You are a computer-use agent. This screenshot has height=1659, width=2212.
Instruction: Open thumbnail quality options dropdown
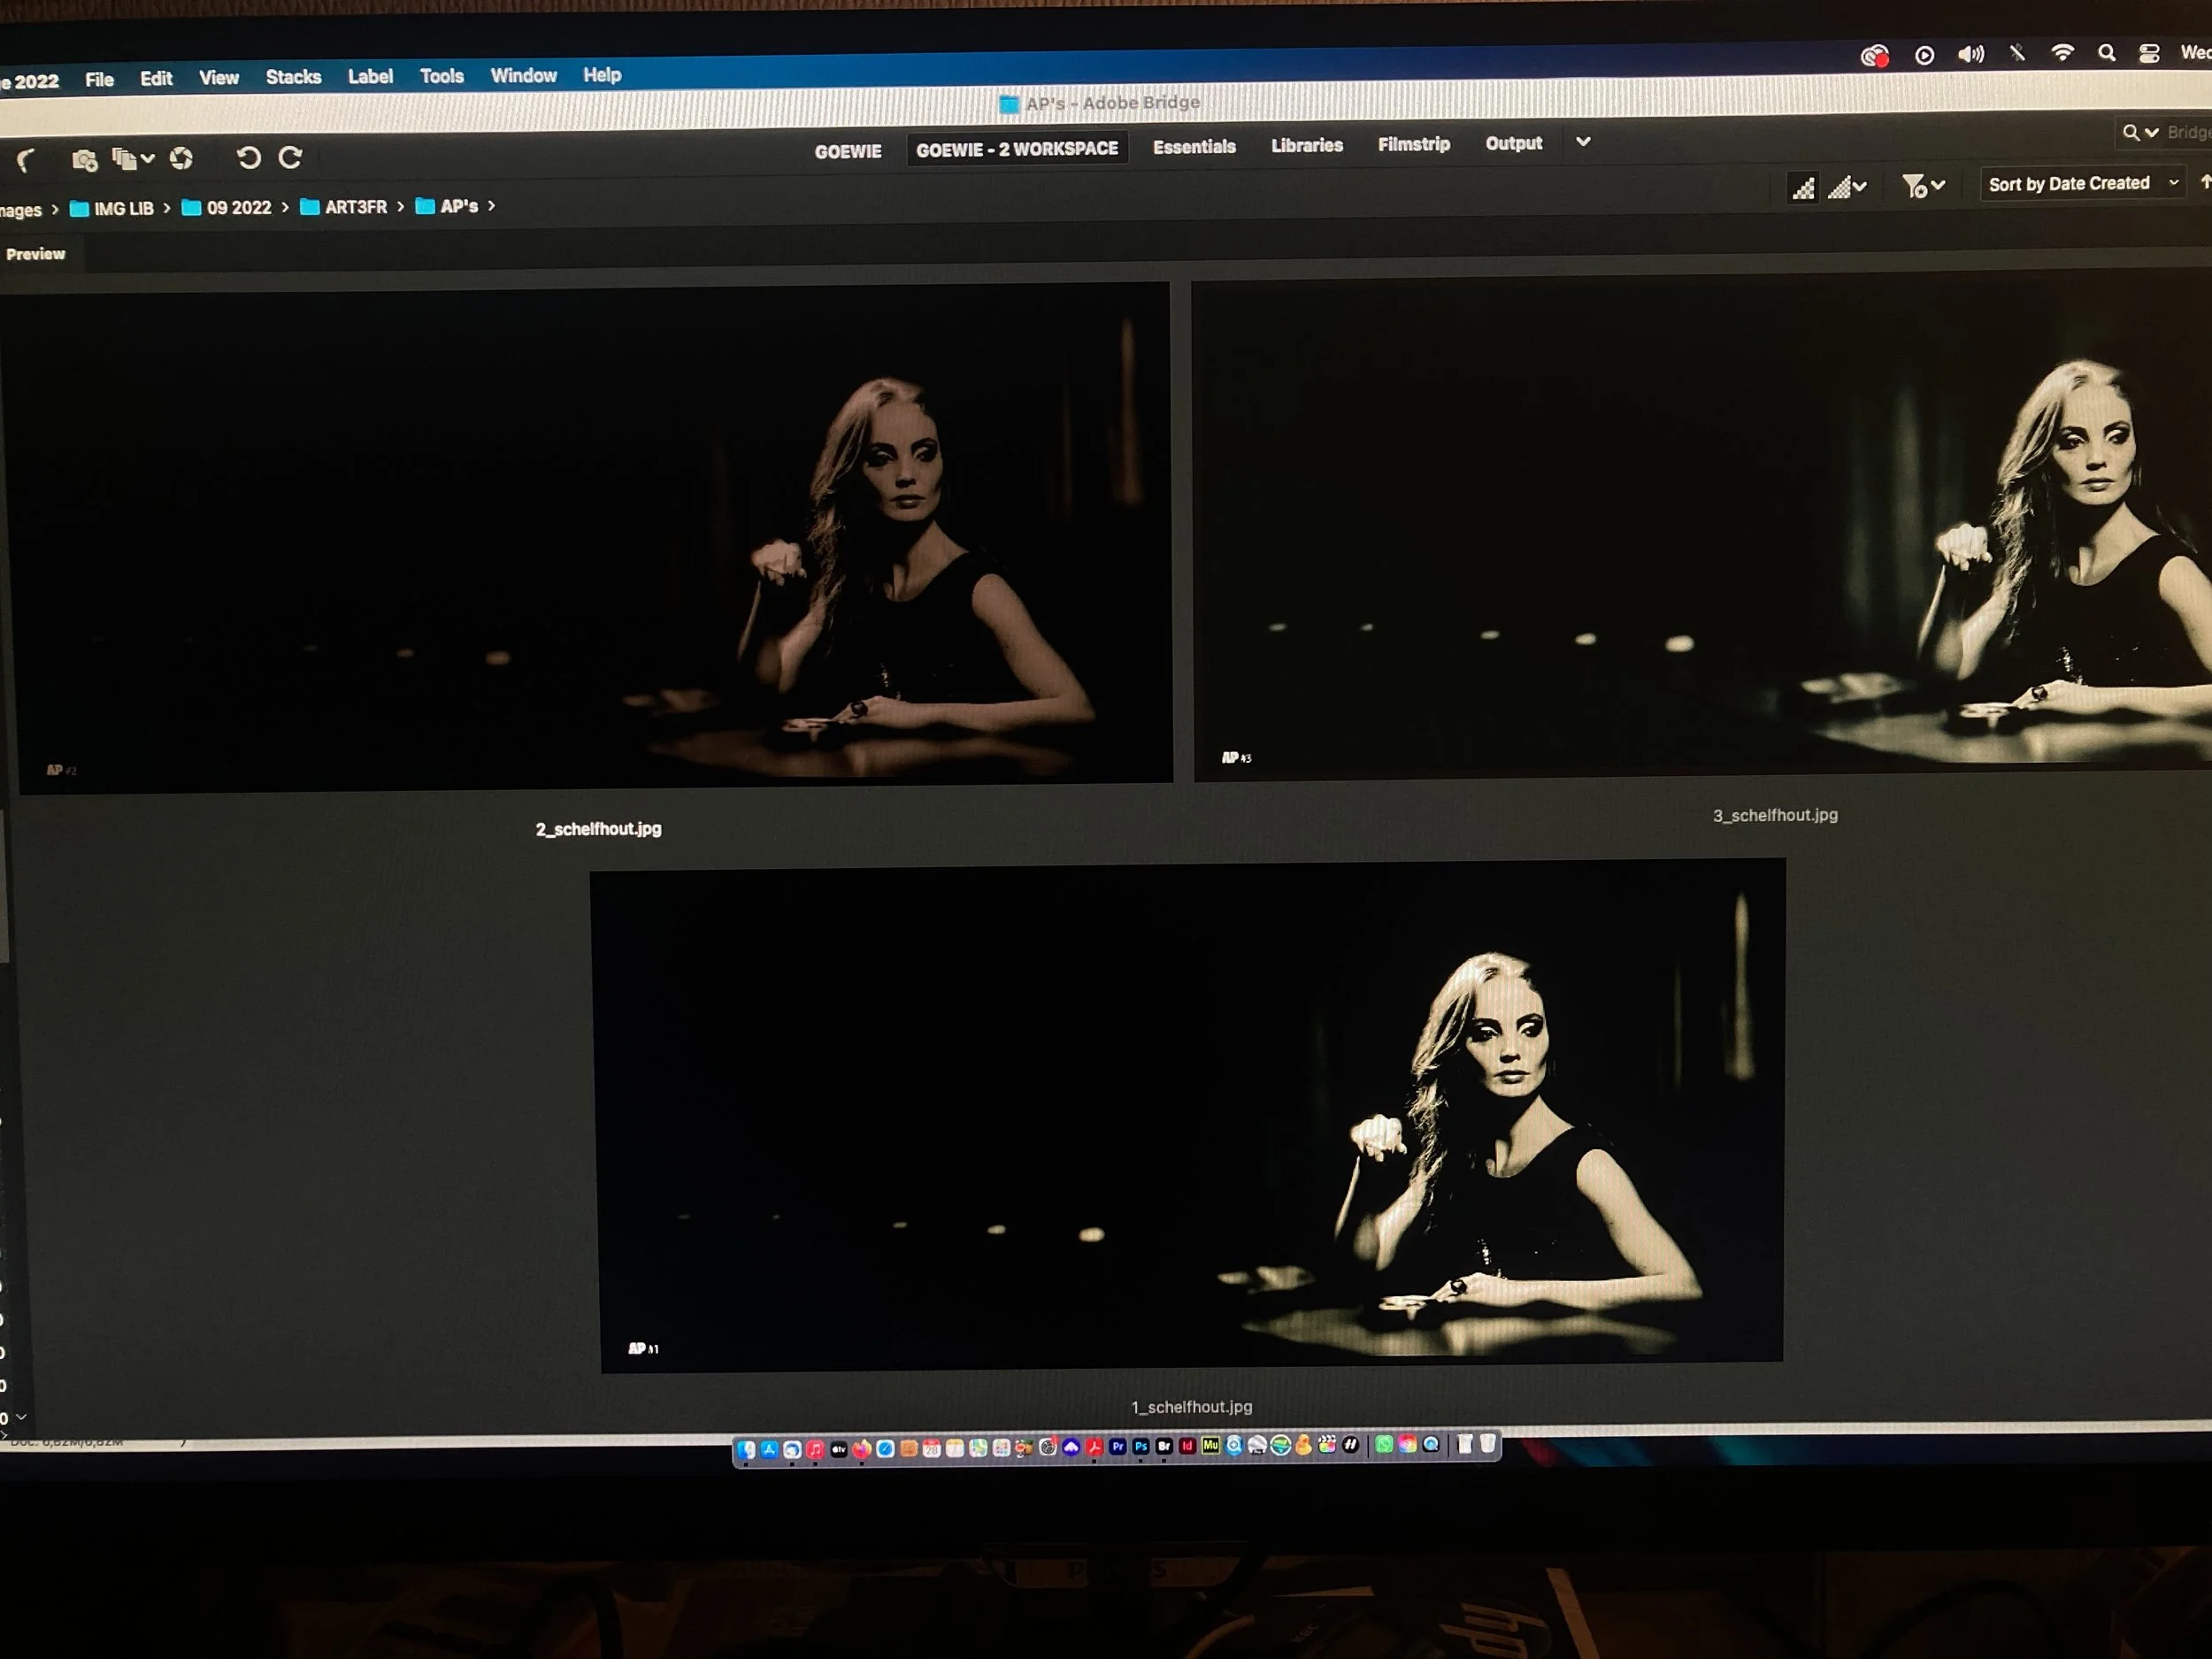[1847, 187]
